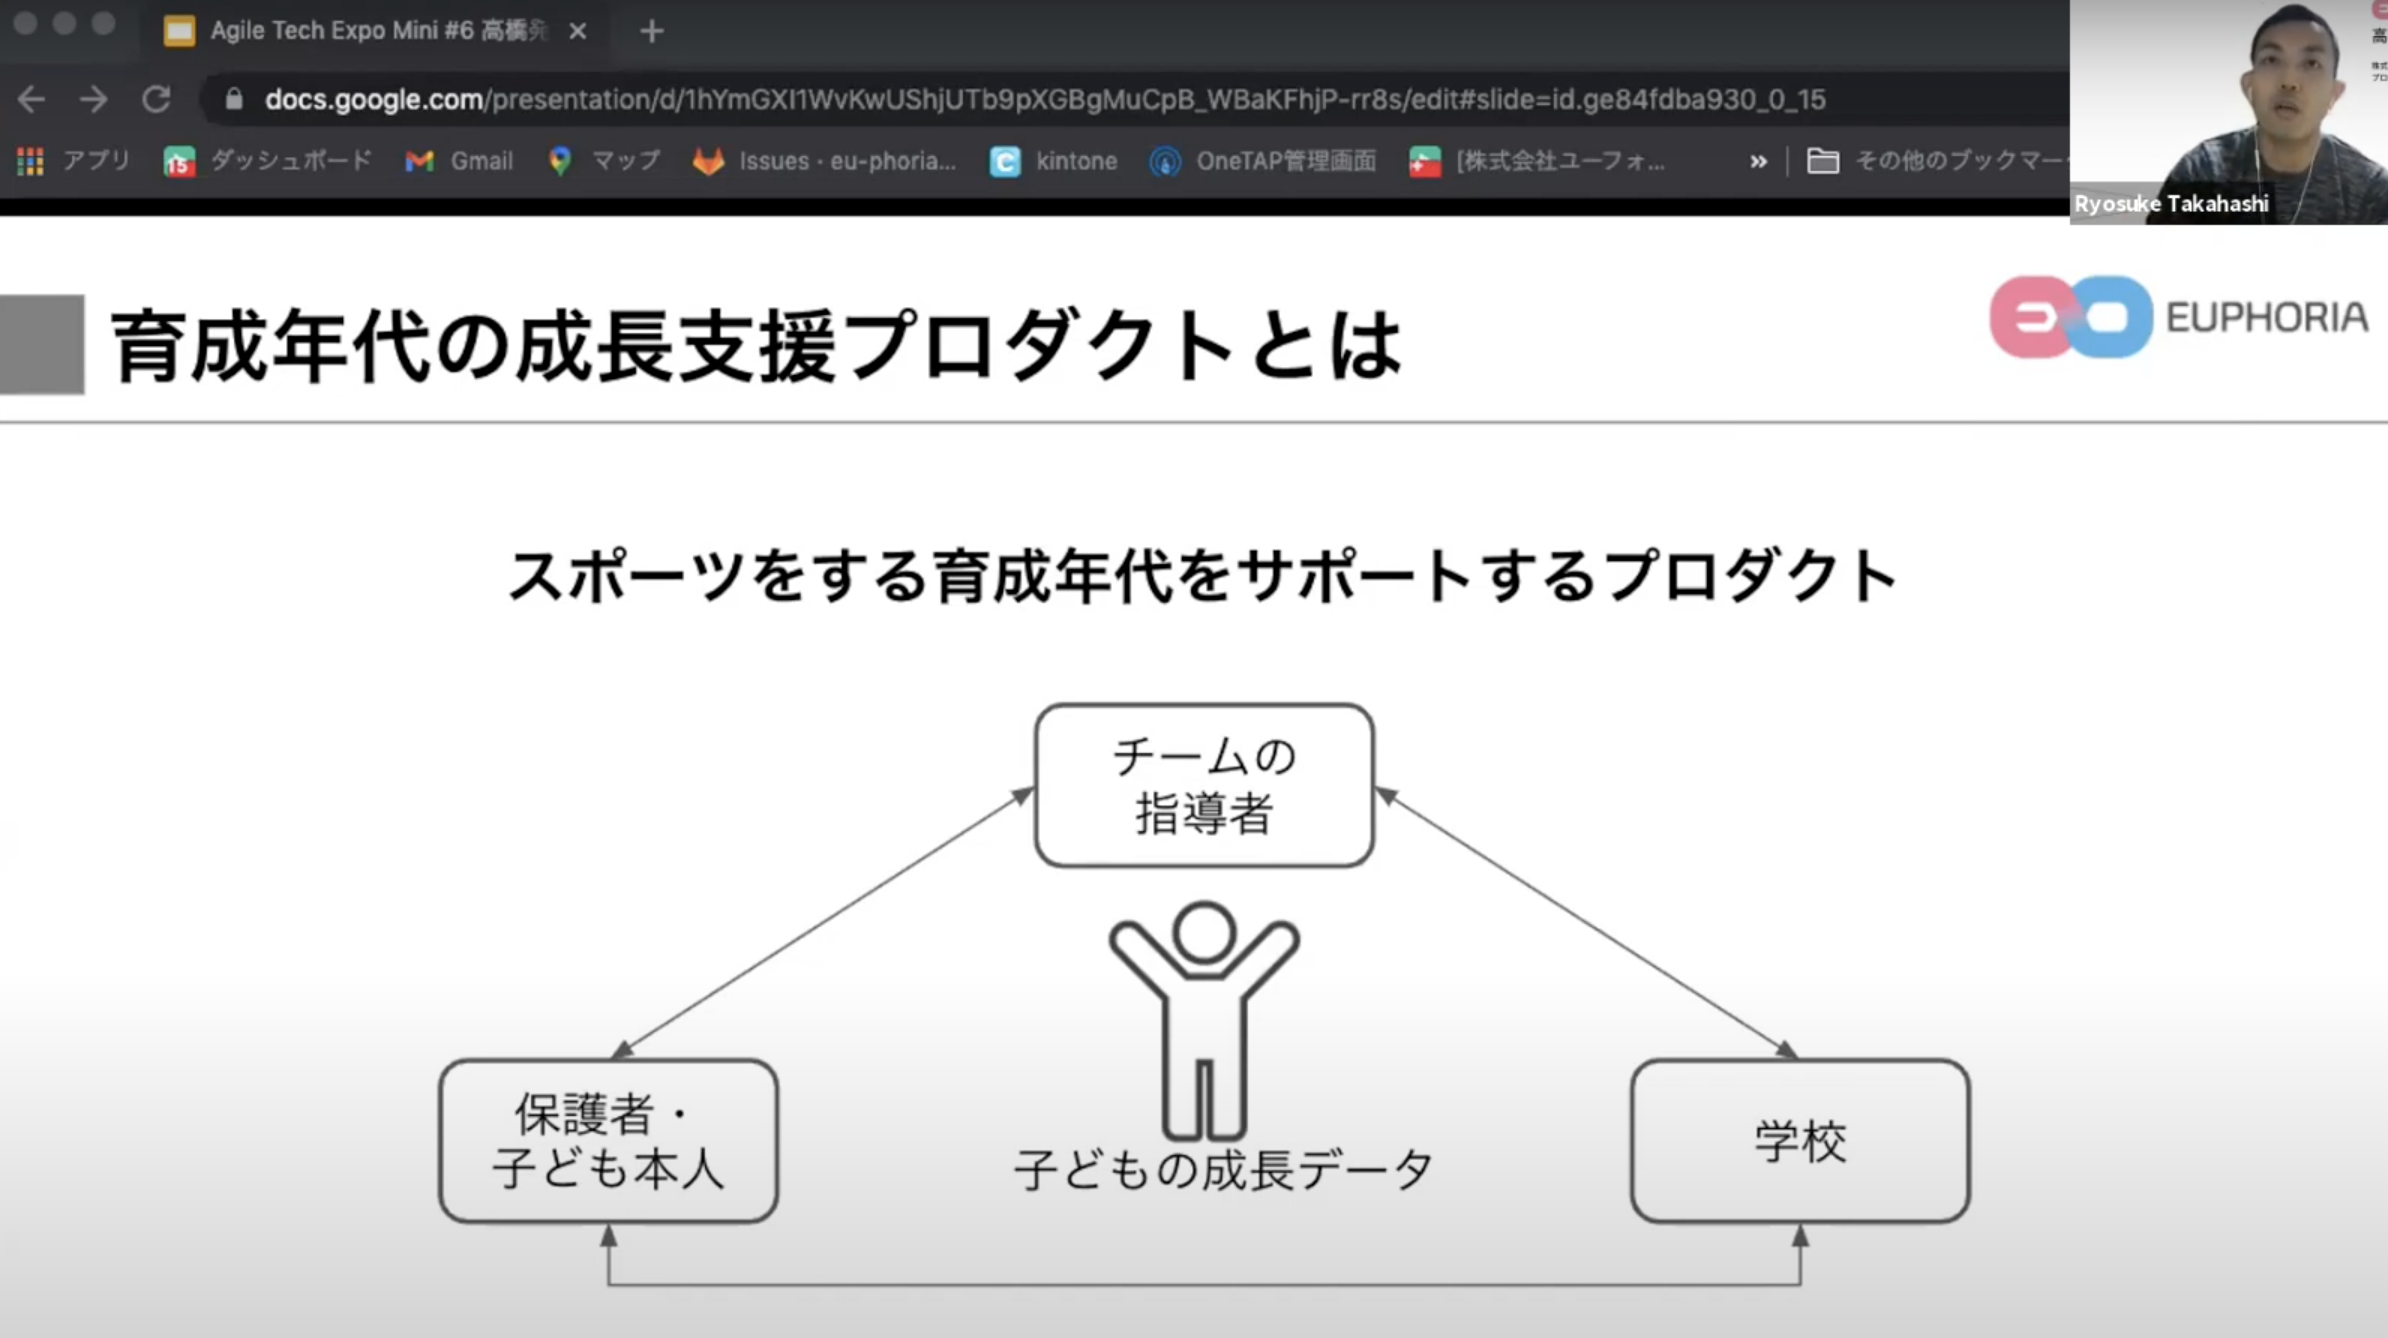Open the OneTAP管理画面 bookmark
This screenshot has width=2388, height=1338.
pos(1264,161)
